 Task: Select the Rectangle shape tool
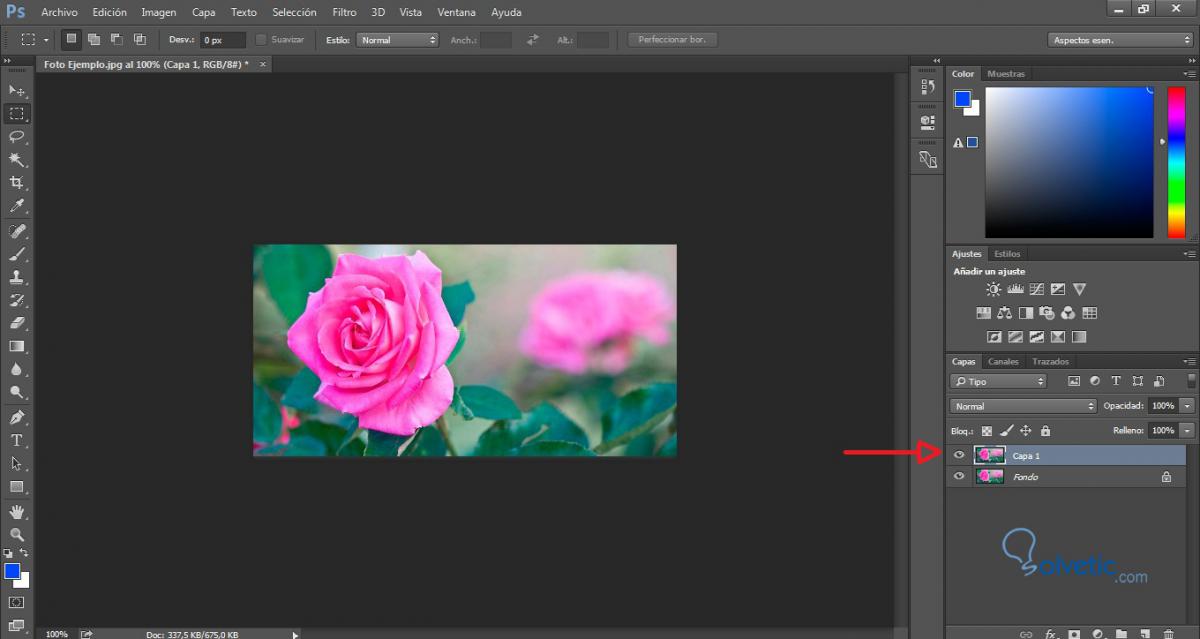click(x=17, y=486)
